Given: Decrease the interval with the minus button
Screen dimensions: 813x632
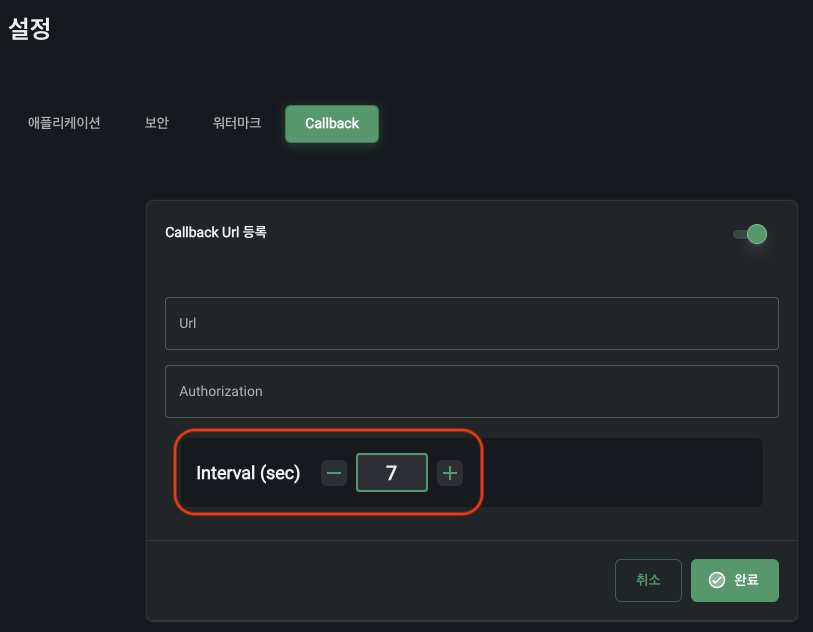Looking at the screenshot, I should (x=334, y=473).
